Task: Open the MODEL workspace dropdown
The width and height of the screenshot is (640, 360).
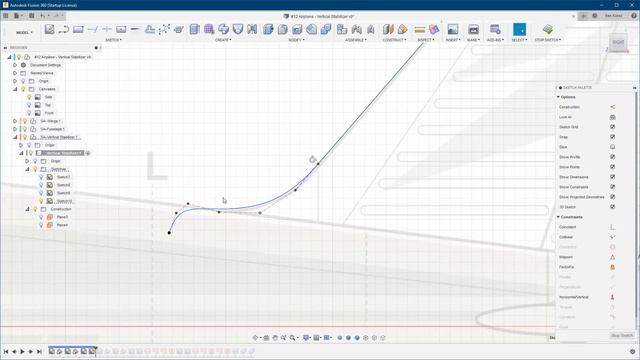Action: click(24, 32)
